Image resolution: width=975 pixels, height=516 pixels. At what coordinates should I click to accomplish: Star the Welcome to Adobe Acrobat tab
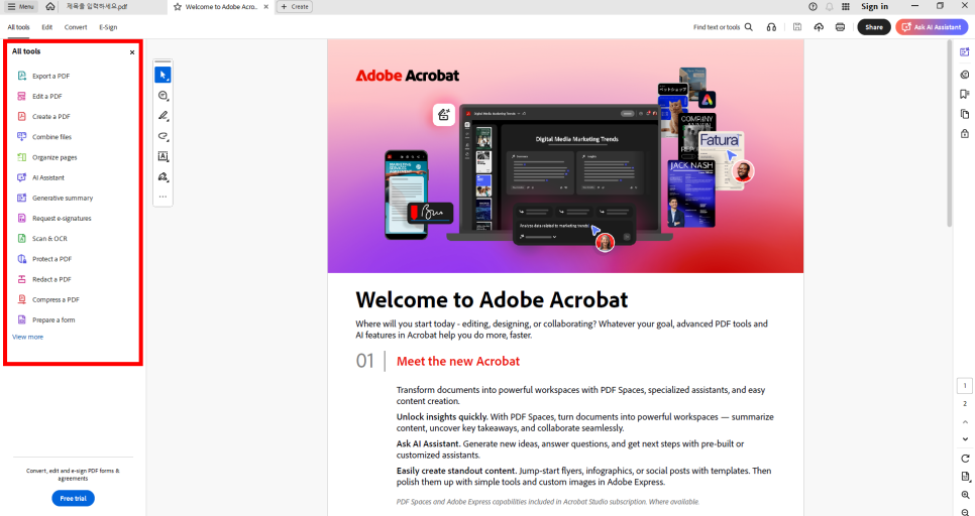[178, 7]
